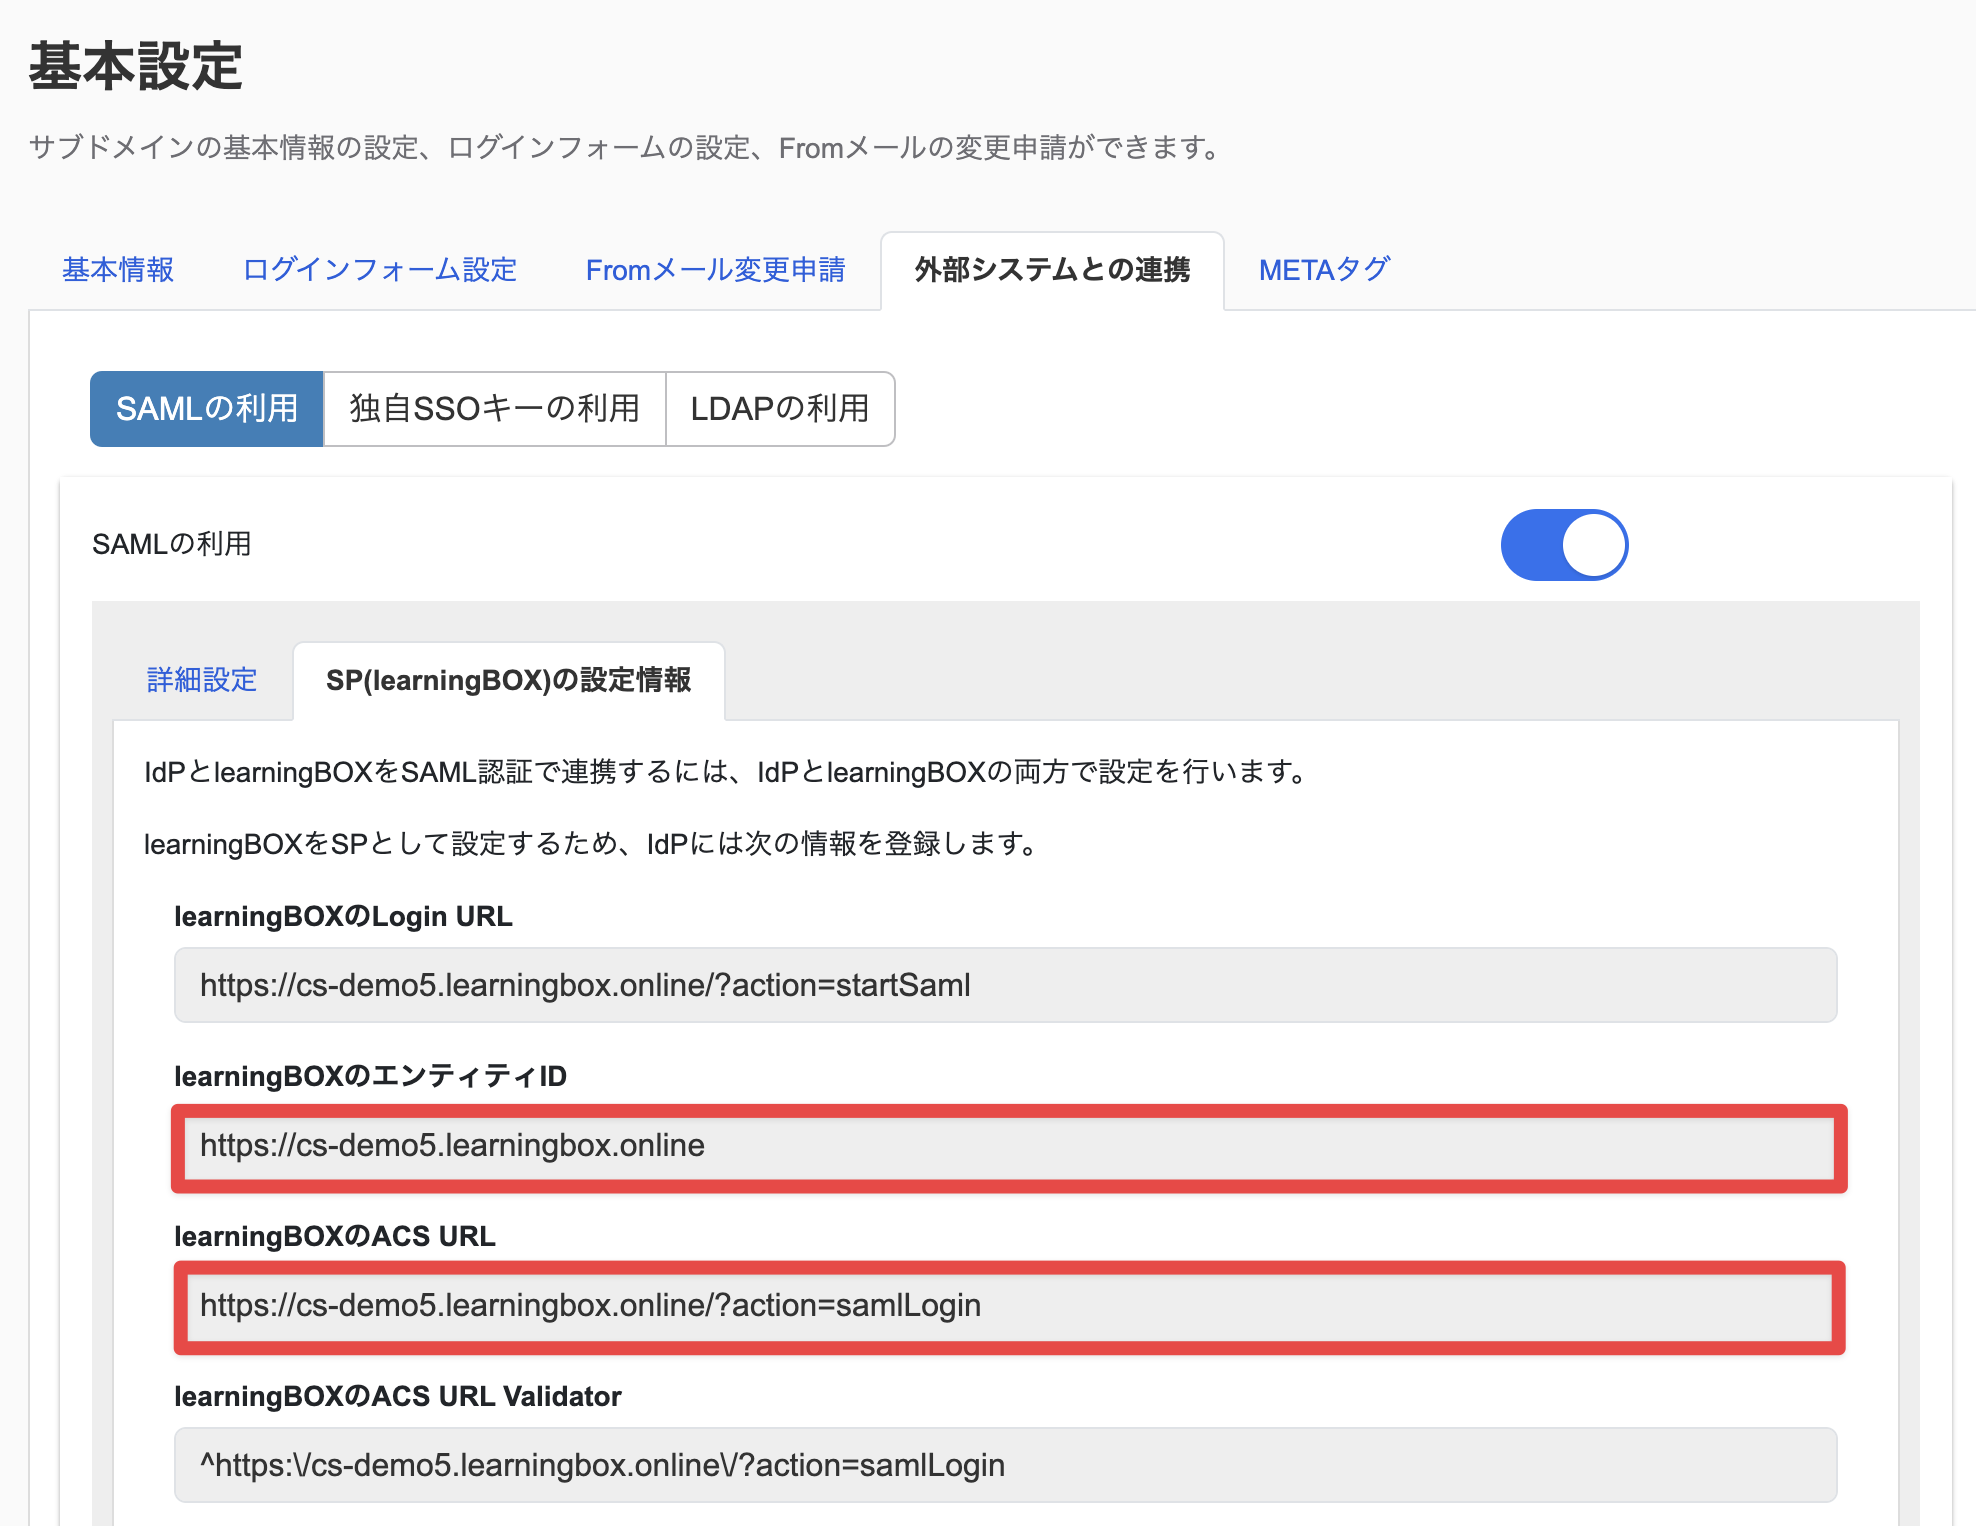Click the サブドメインの基本情報 description text
1976x1526 pixels.
point(626,148)
